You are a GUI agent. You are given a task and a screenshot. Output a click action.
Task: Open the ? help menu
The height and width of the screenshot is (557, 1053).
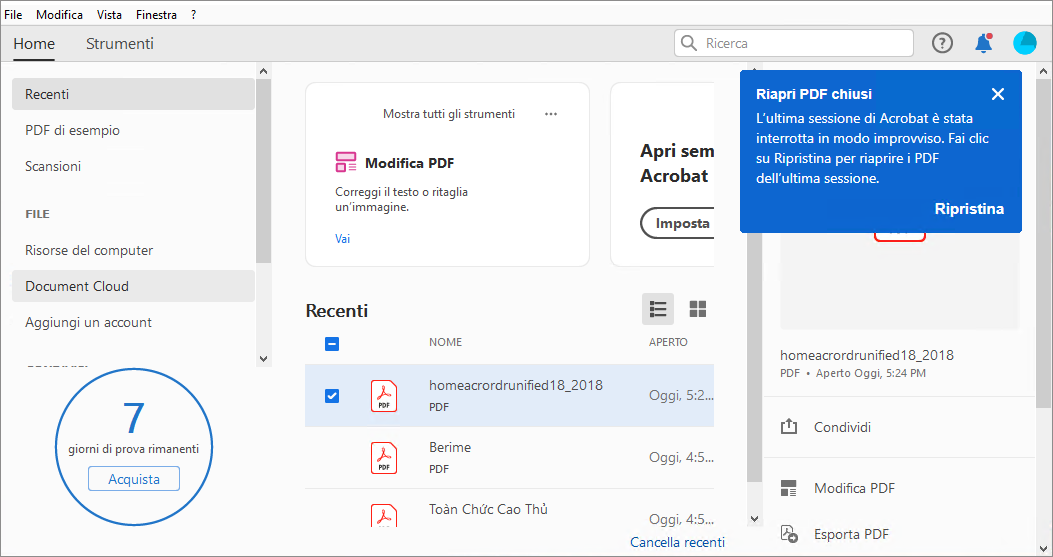click(193, 14)
